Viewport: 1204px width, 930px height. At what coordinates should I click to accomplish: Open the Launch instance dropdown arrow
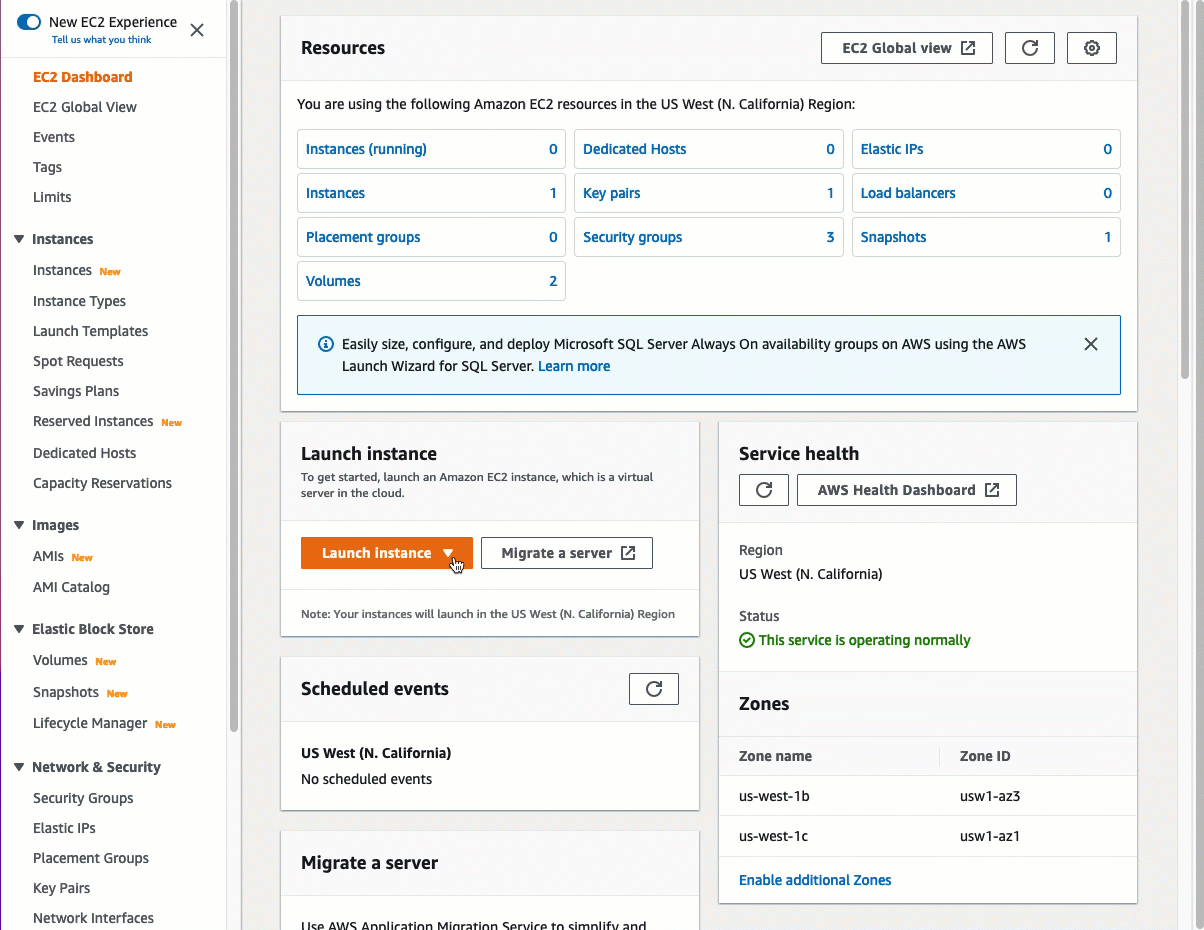(x=449, y=553)
